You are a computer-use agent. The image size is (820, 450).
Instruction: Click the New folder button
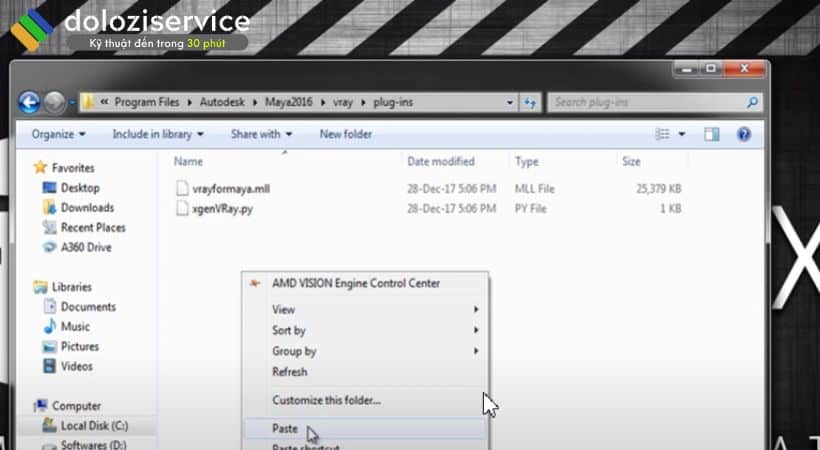pyautogui.click(x=346, y=134)
